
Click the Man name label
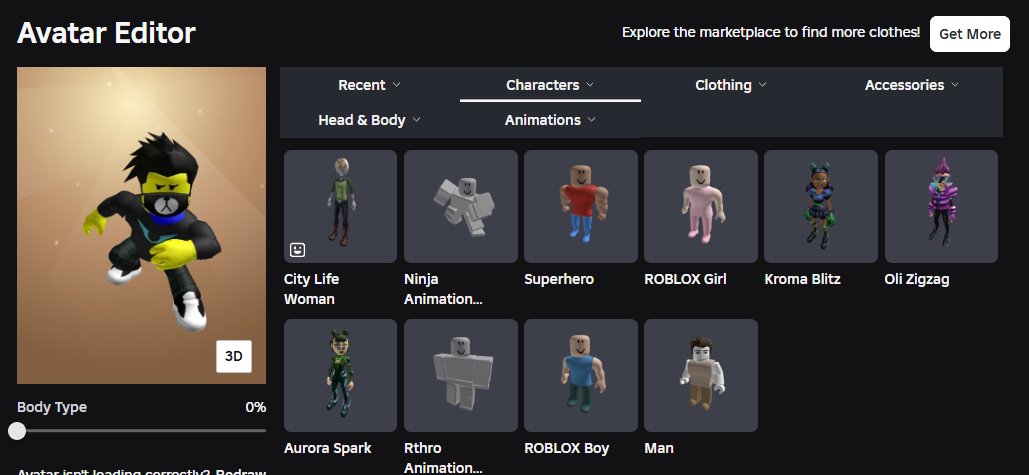[659, 448]
